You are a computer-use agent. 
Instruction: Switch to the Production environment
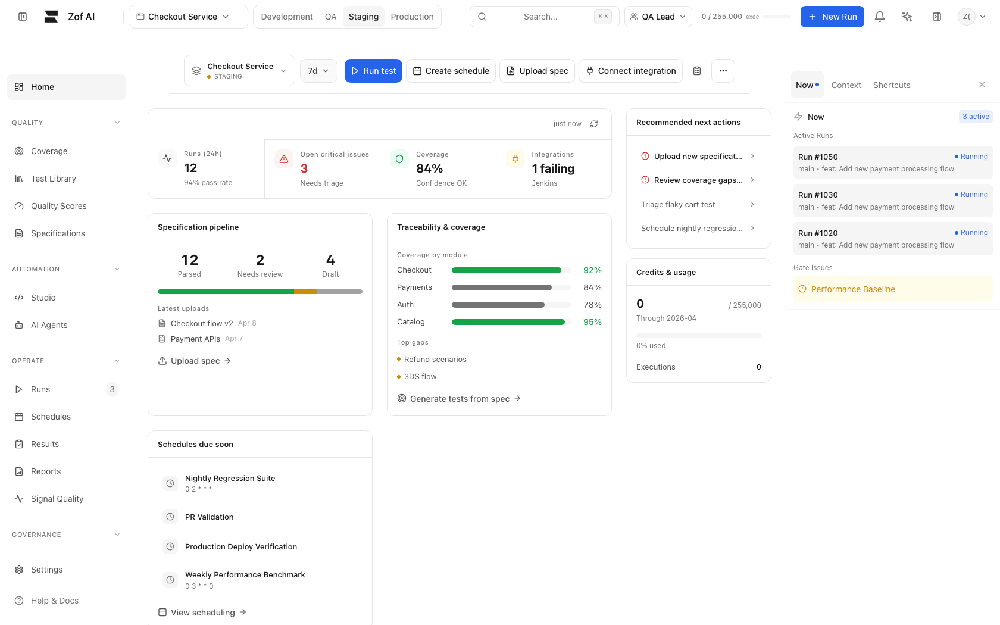coord(412,17)
